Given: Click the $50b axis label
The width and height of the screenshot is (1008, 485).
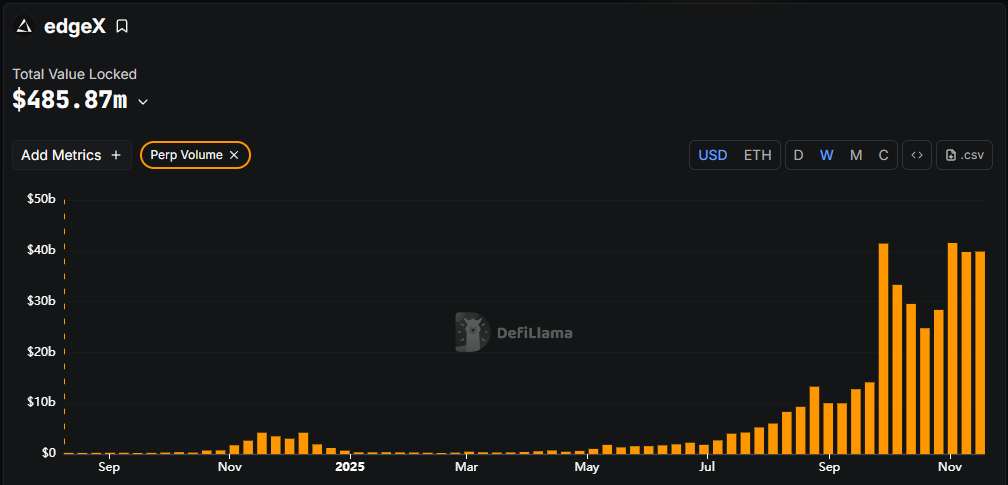Looking at the screenshot, I should 41,199.
